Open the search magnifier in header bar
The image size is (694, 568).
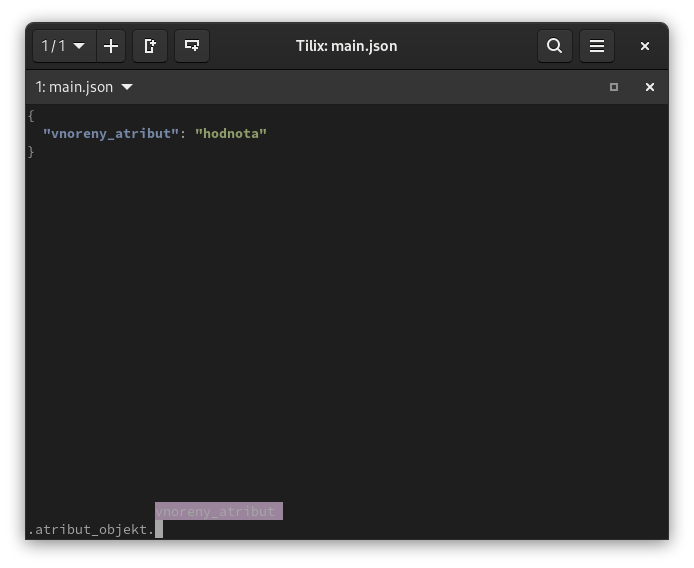(x=554, y=46)
